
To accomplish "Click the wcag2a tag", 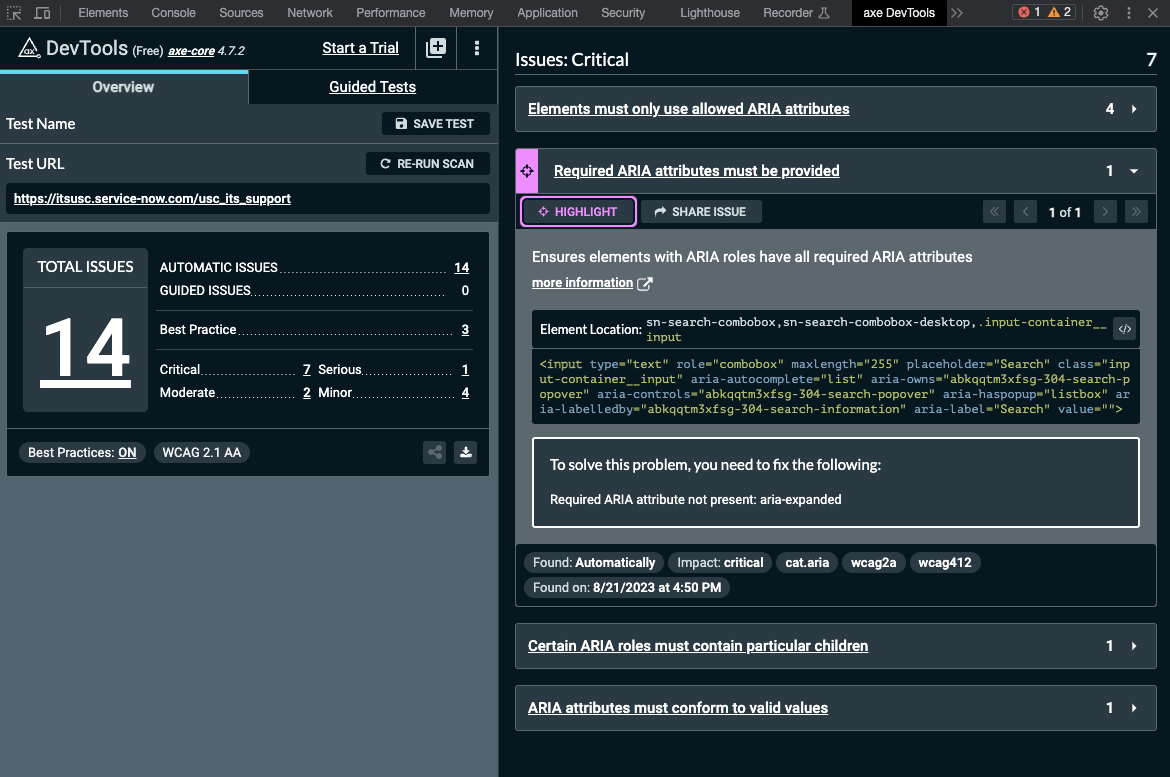I will (873, 563).
